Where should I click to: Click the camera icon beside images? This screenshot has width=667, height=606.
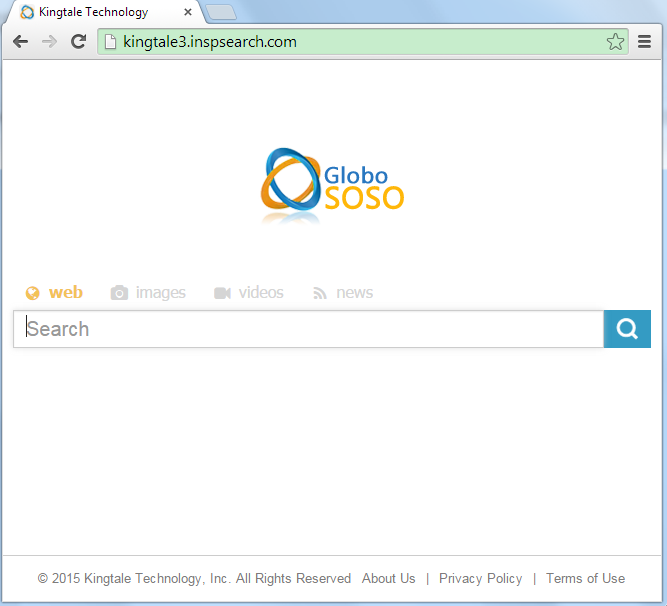click(119, 293)
